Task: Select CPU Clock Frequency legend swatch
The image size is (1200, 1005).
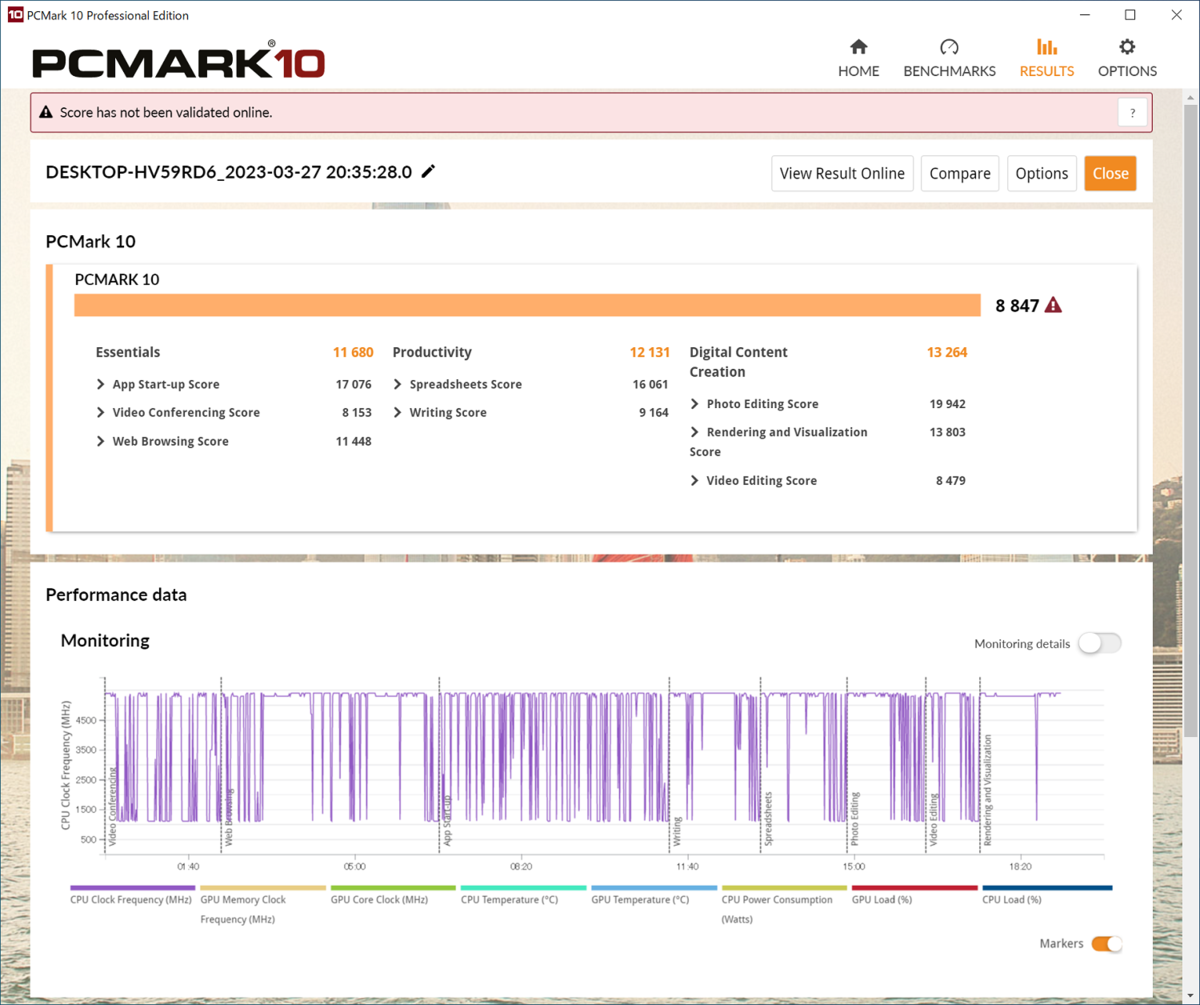Action: [x=133, y=888]
